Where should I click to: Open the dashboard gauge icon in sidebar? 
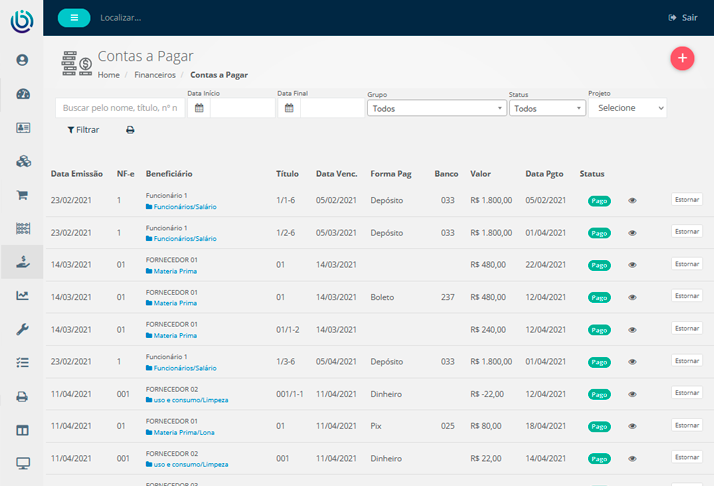tap(22, 94)
